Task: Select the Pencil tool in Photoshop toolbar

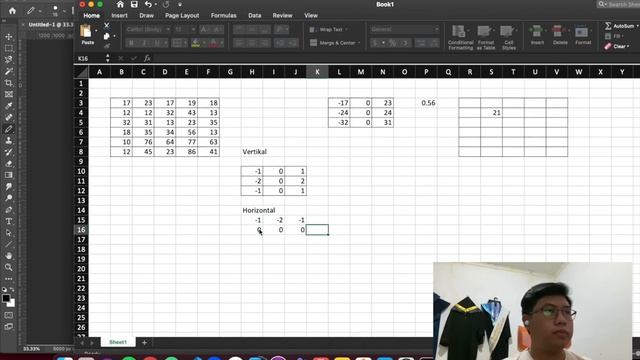Action: tap(9, 129)
